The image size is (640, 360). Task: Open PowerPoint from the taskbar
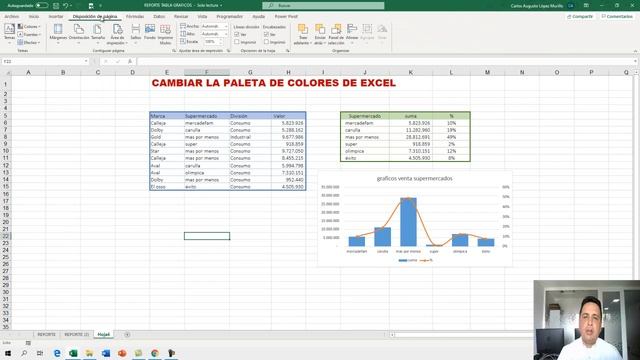point(122,353)
